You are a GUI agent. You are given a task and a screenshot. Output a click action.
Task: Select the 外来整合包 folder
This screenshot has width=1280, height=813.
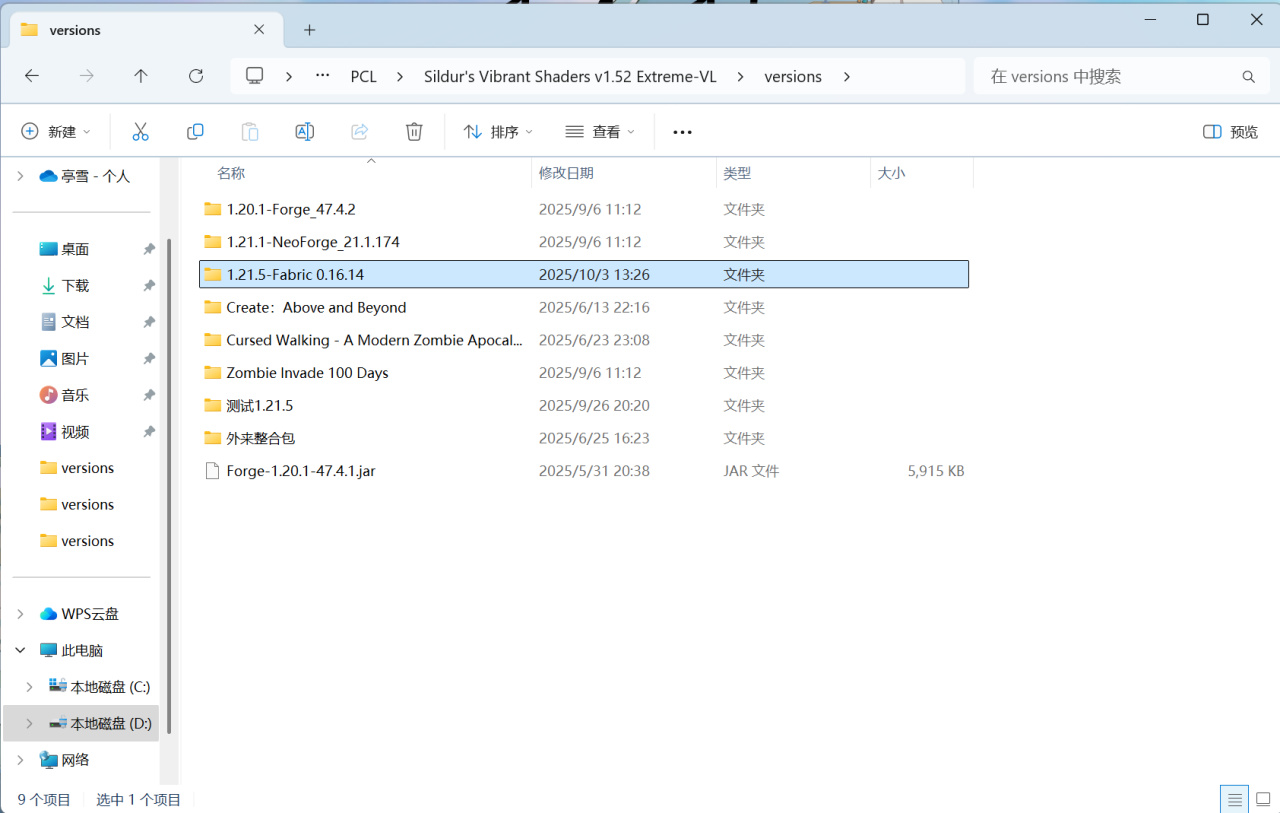(584, 438)
